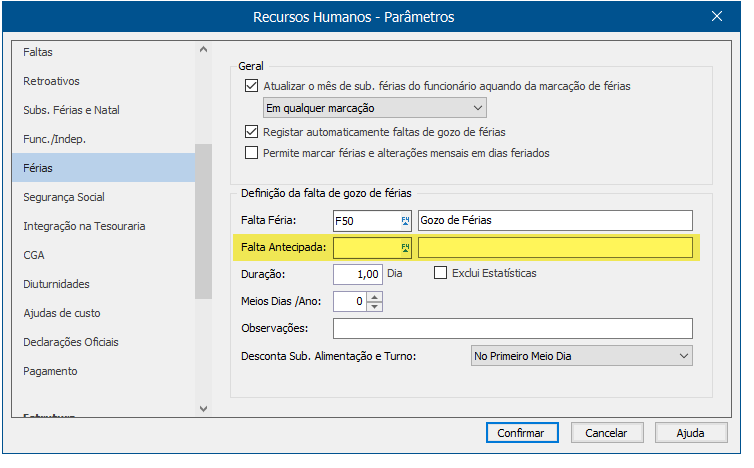Screen dimensions: 754x468
Task: Tick the Exclui Estatísticas checkbox
Action: click(440, 273)
